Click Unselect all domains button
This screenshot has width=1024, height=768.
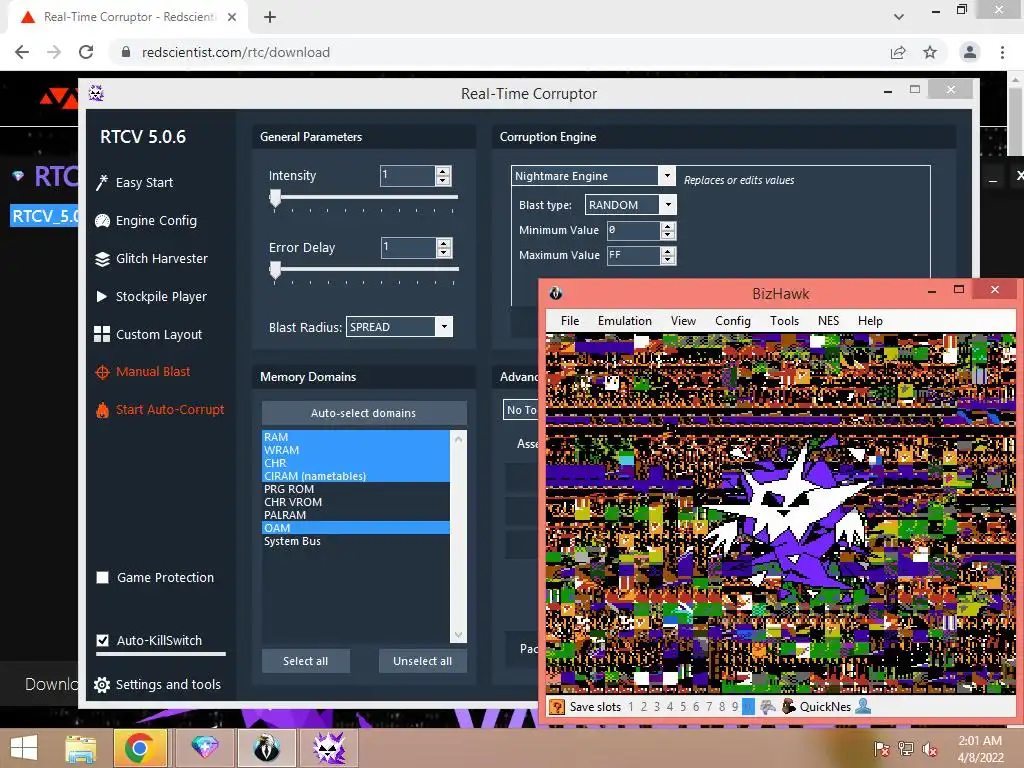423,661
